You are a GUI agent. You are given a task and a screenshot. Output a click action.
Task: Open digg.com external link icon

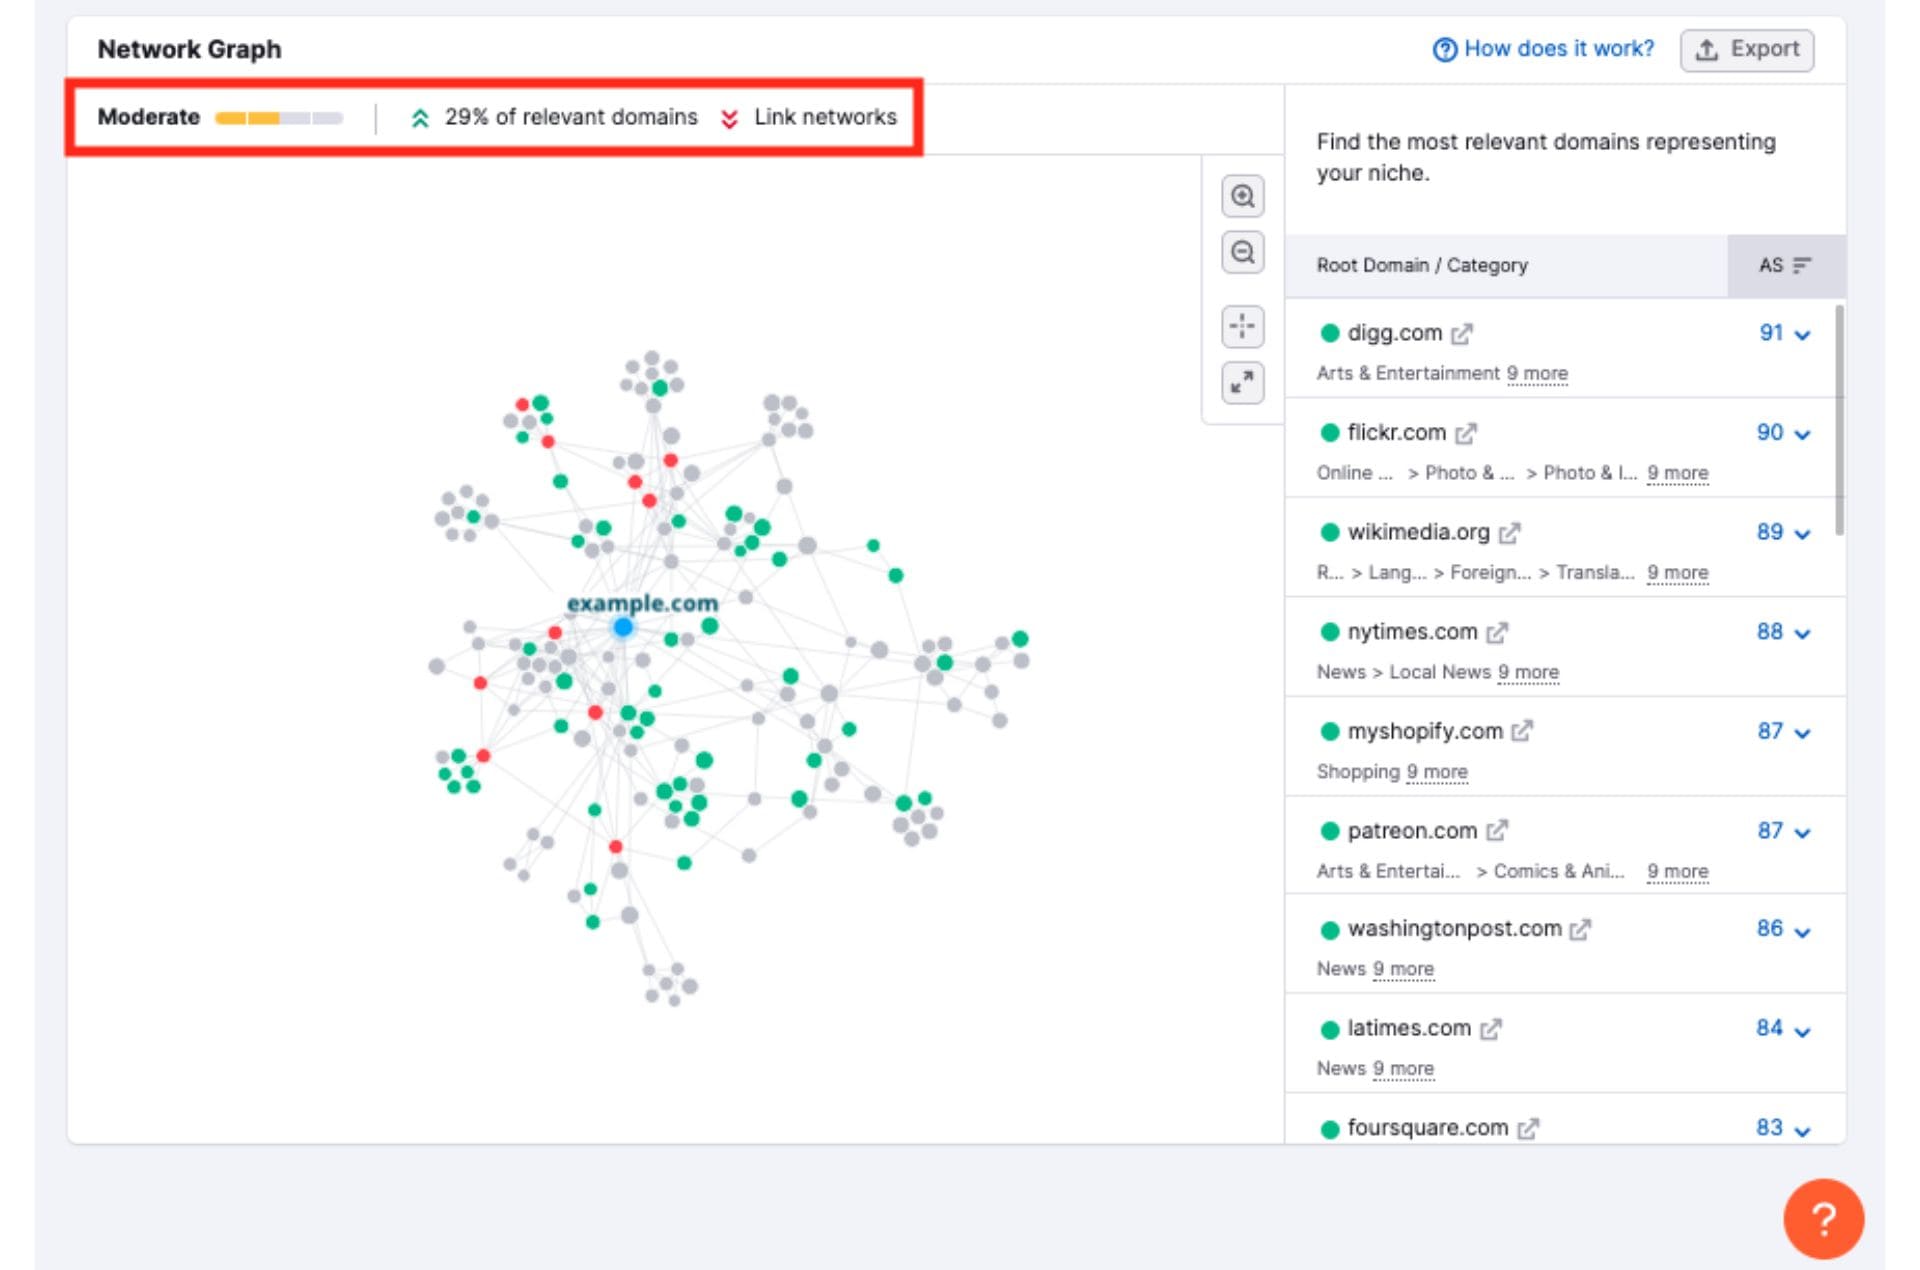tap(1462, 334)
